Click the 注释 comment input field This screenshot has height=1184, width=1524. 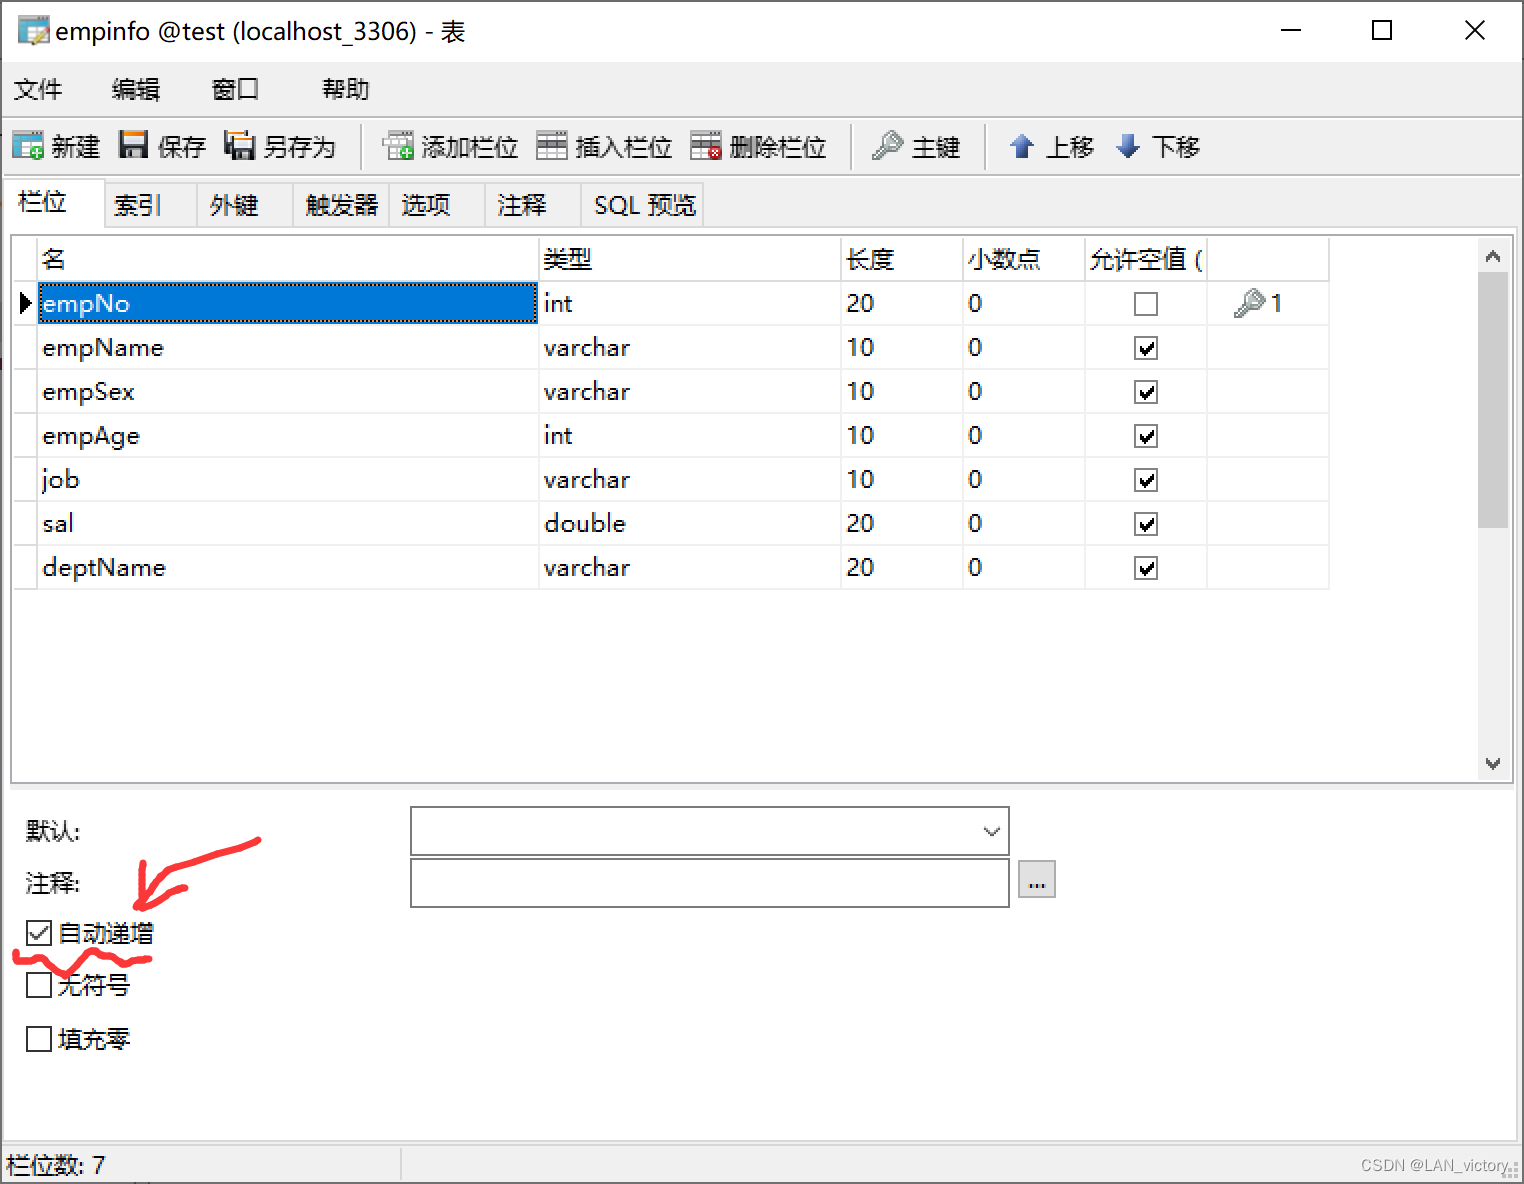point(710,883)
